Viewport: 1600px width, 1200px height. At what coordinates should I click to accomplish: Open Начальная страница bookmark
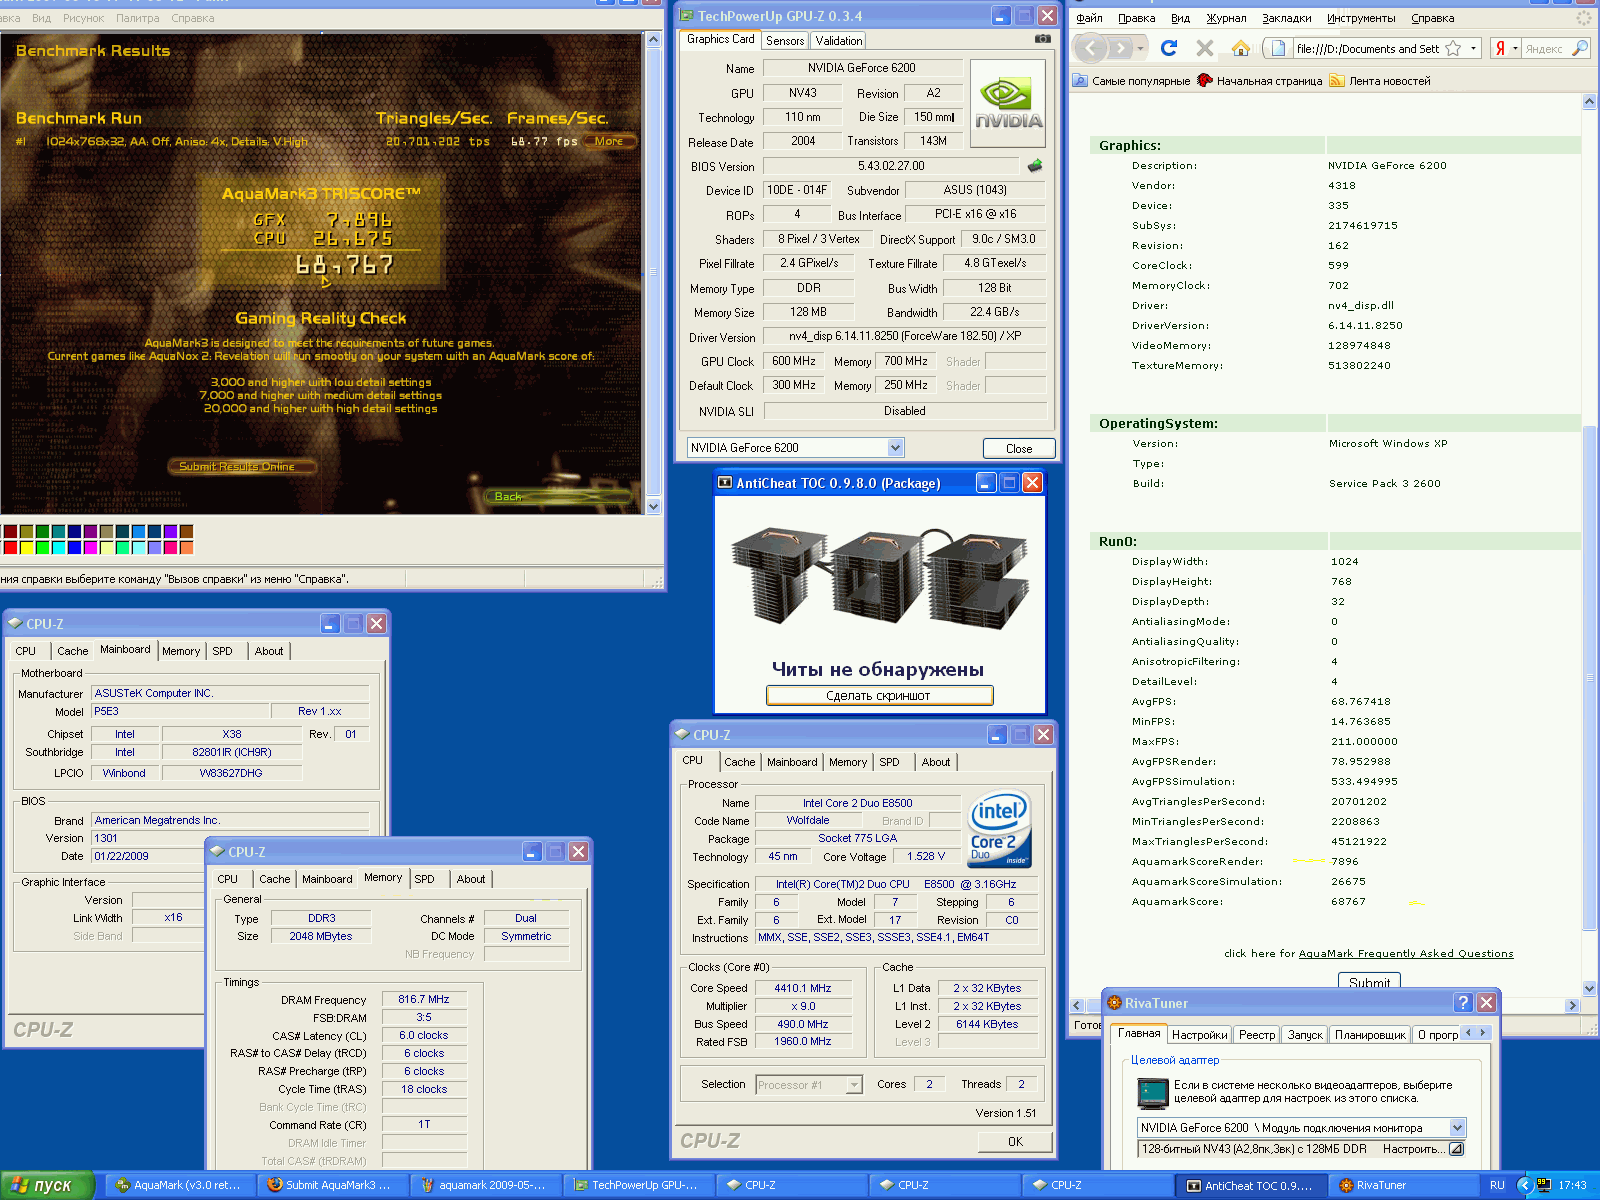(1260, 81)
